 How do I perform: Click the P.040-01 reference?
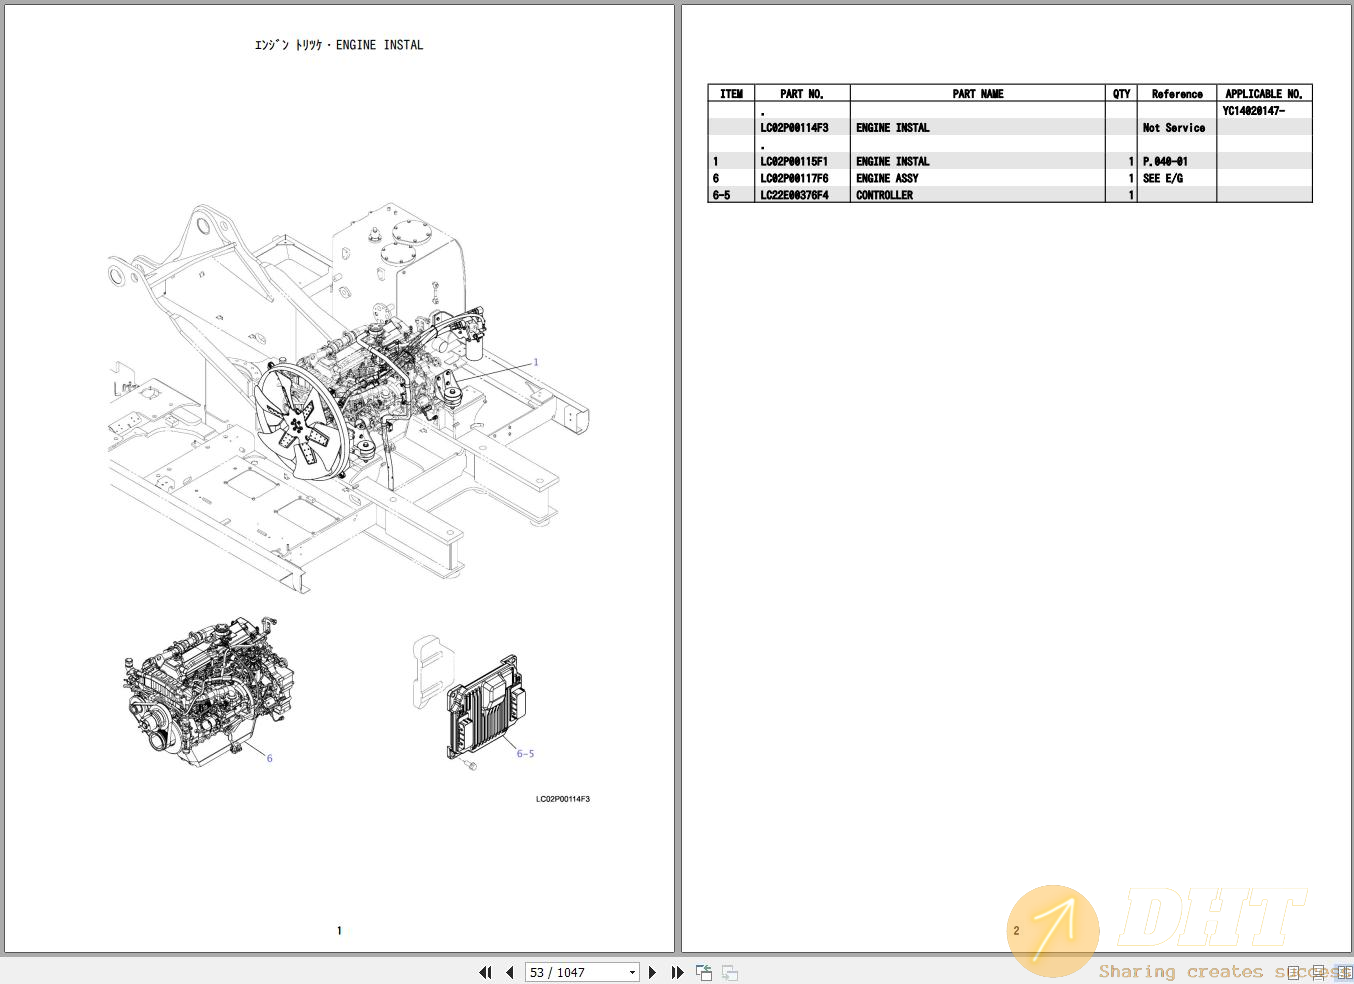(x=1165, y=161)
